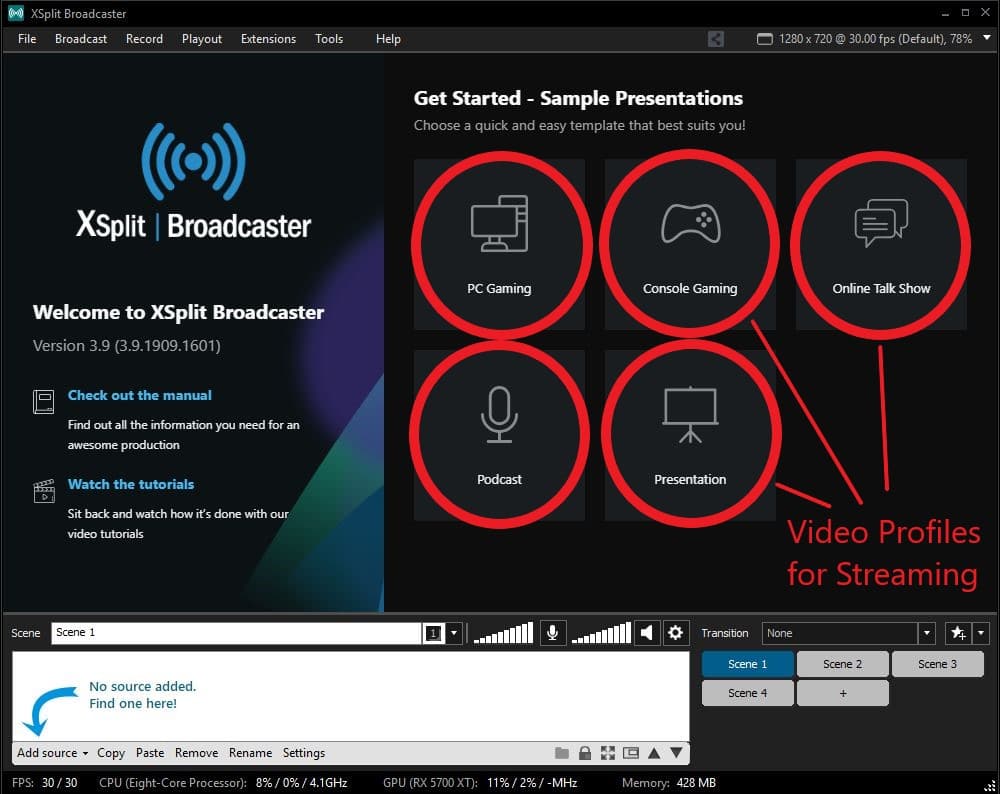Click the Check out the manual link

pyautogui.click(x=140, y=395)
